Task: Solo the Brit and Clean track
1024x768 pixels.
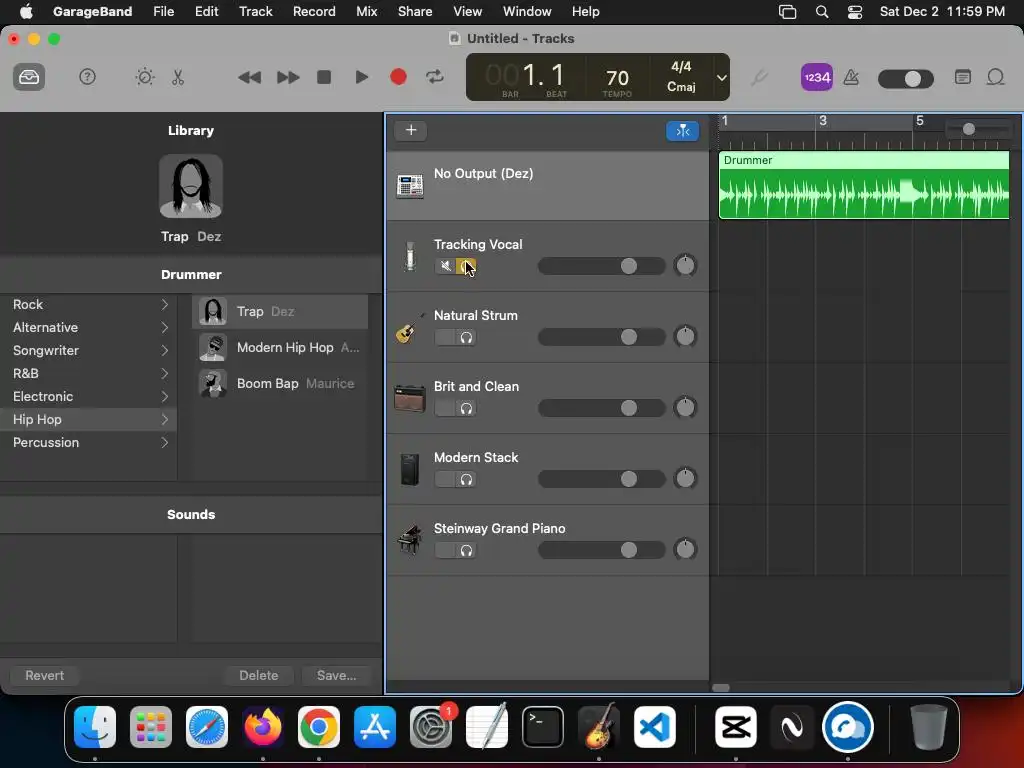Action: tap(466, 408)
